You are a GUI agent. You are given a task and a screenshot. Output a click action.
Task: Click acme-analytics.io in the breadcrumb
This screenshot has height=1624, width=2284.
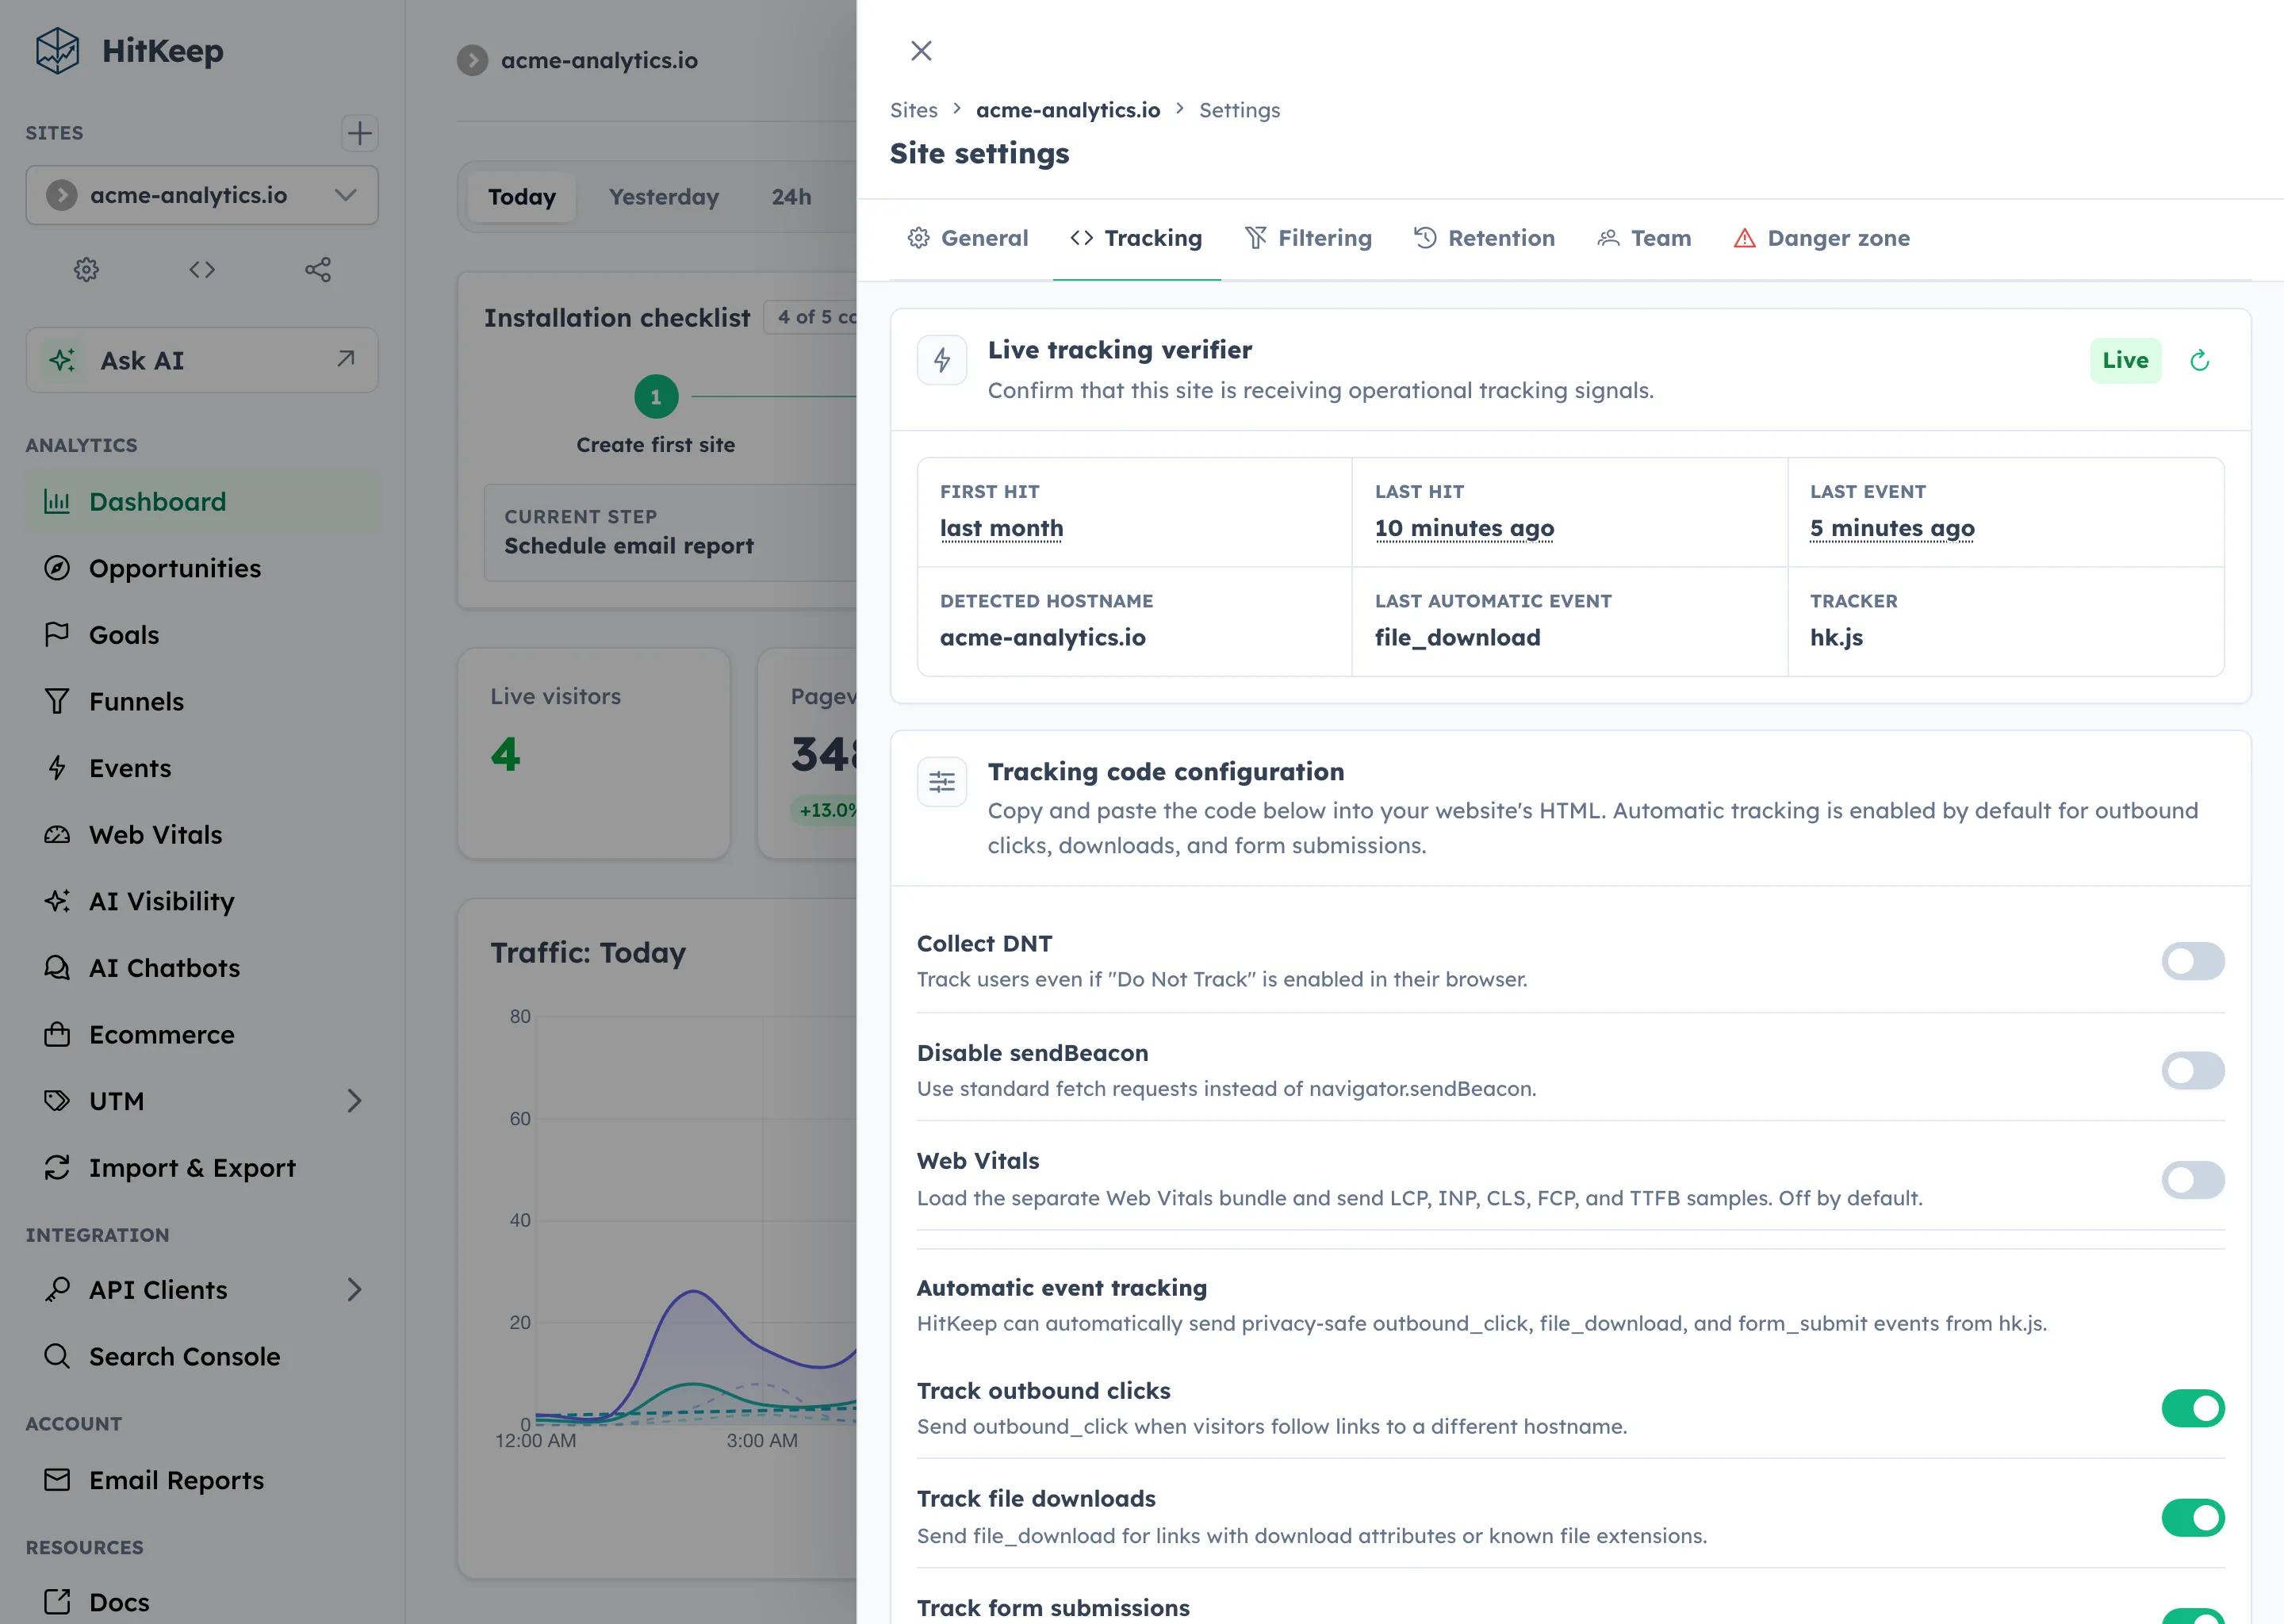click(1068, 110)
